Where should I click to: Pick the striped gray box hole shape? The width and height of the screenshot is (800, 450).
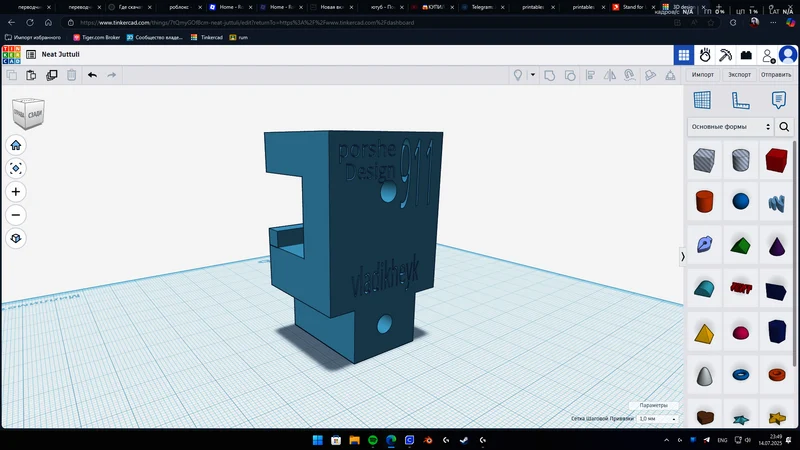(704, 160)
